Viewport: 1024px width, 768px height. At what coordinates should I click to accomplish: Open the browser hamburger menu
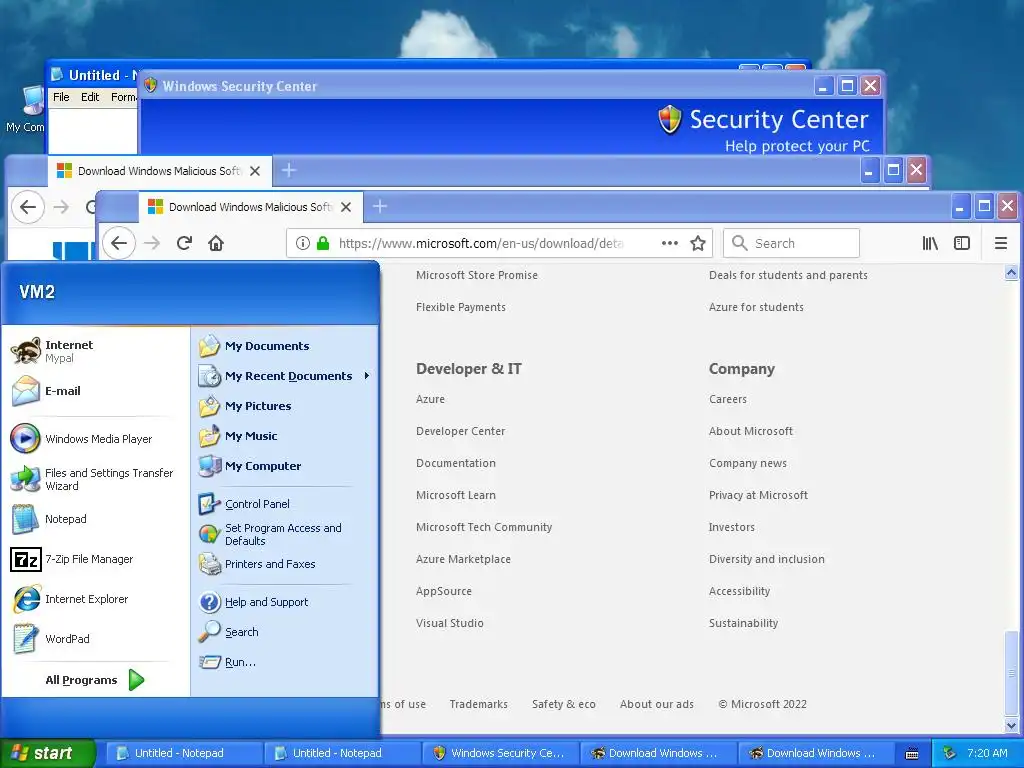(1000, 244)
